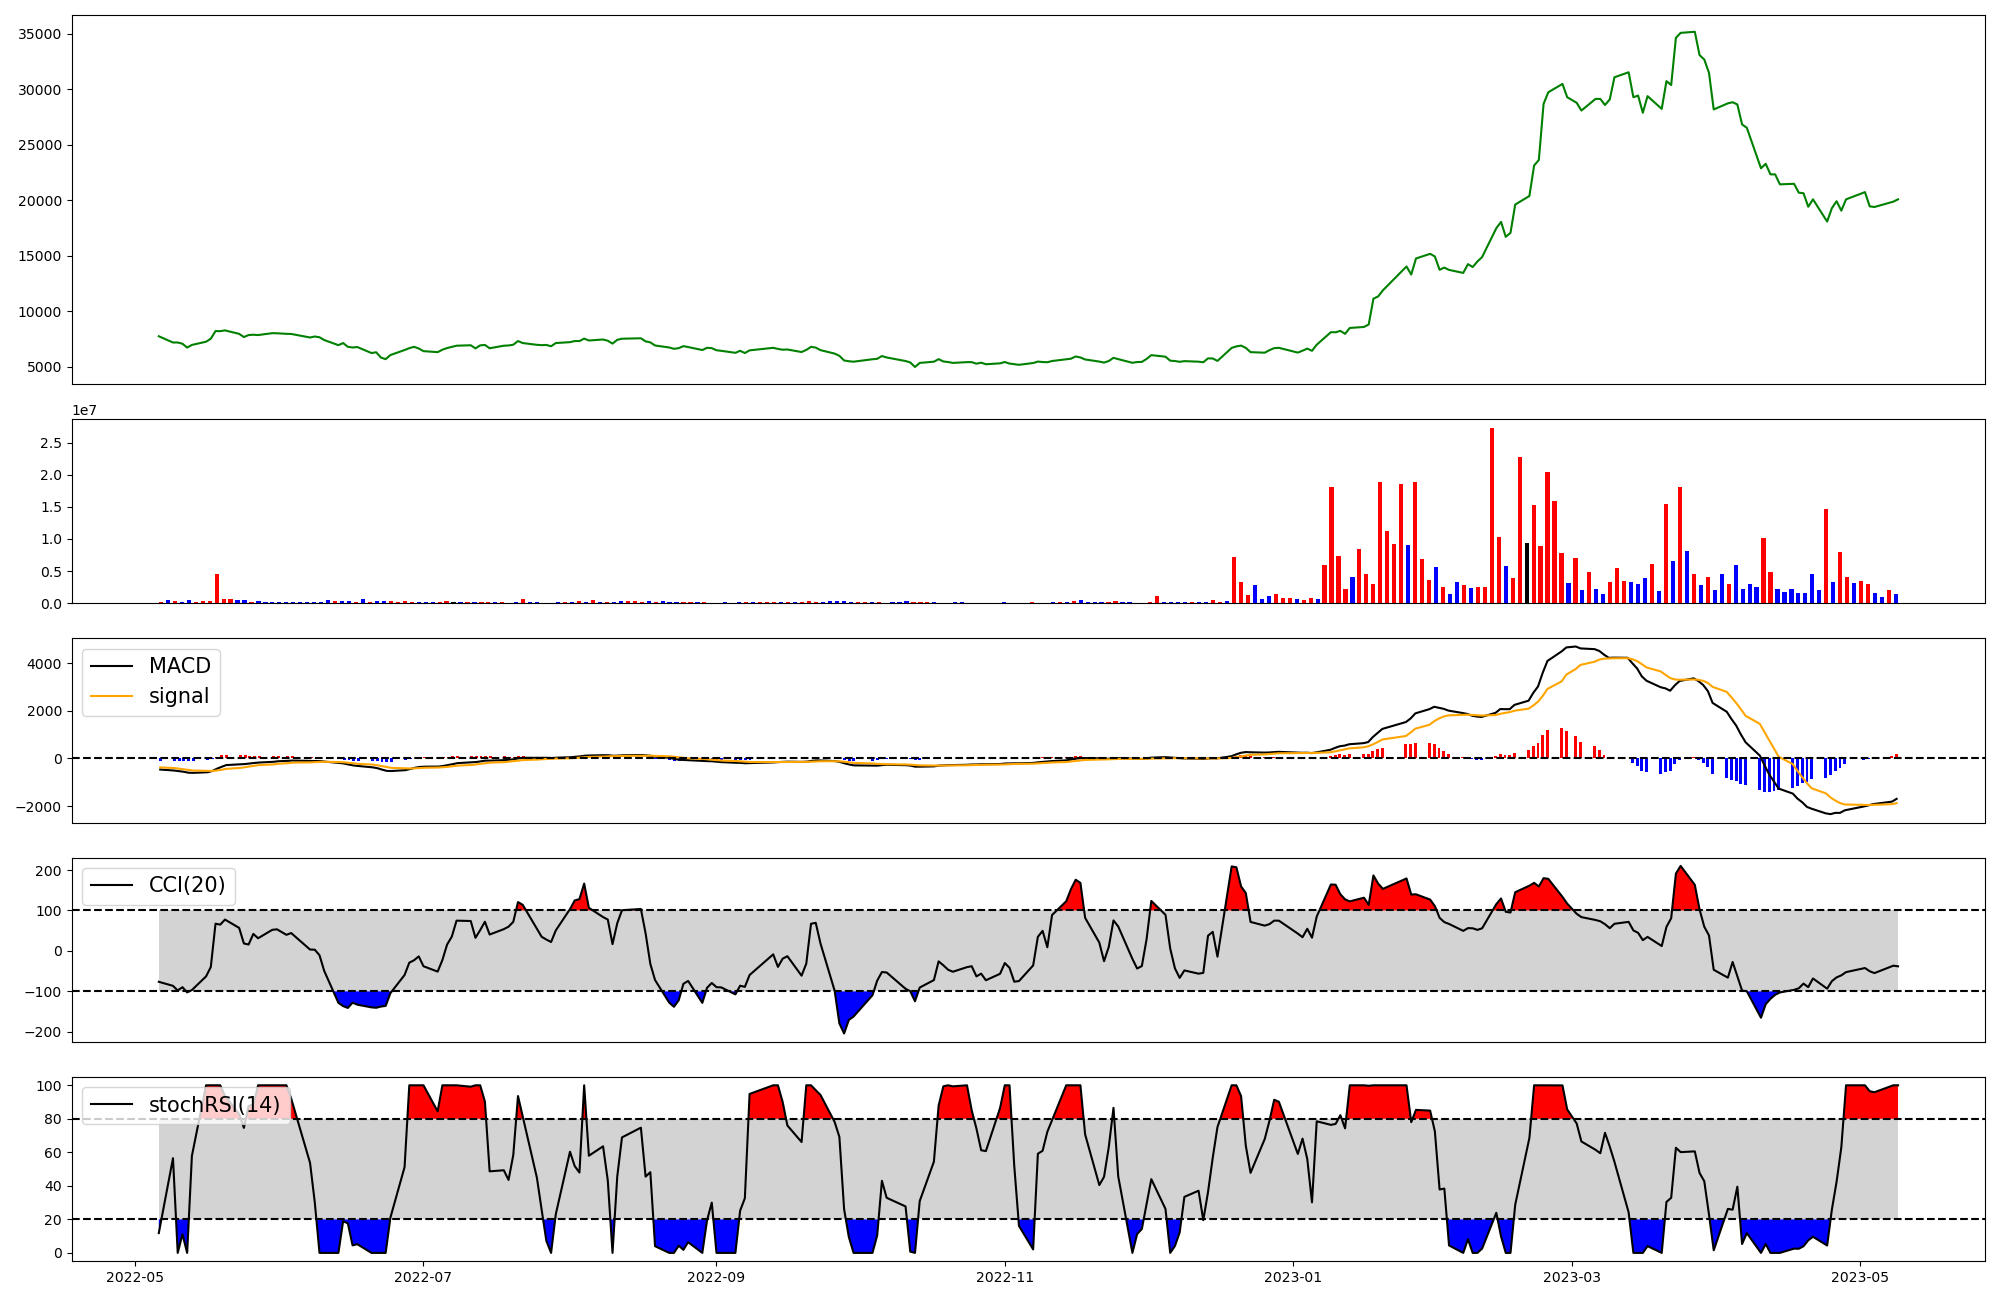
Task: Click the tallest red volume bar
Action: click(x=1492, y=515)
